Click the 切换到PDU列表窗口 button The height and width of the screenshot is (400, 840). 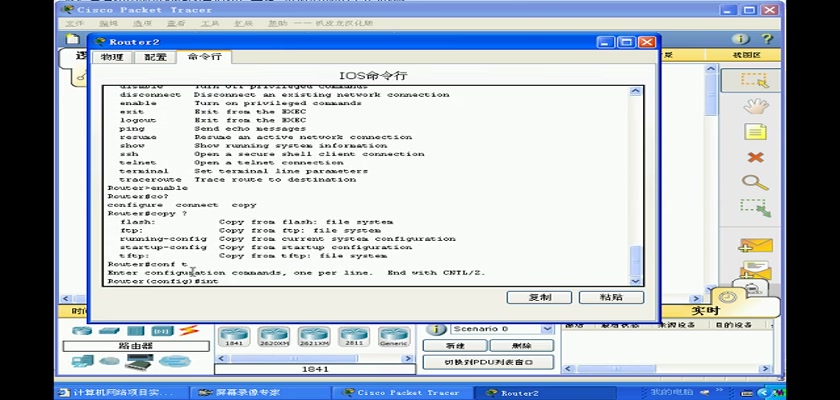488,362
